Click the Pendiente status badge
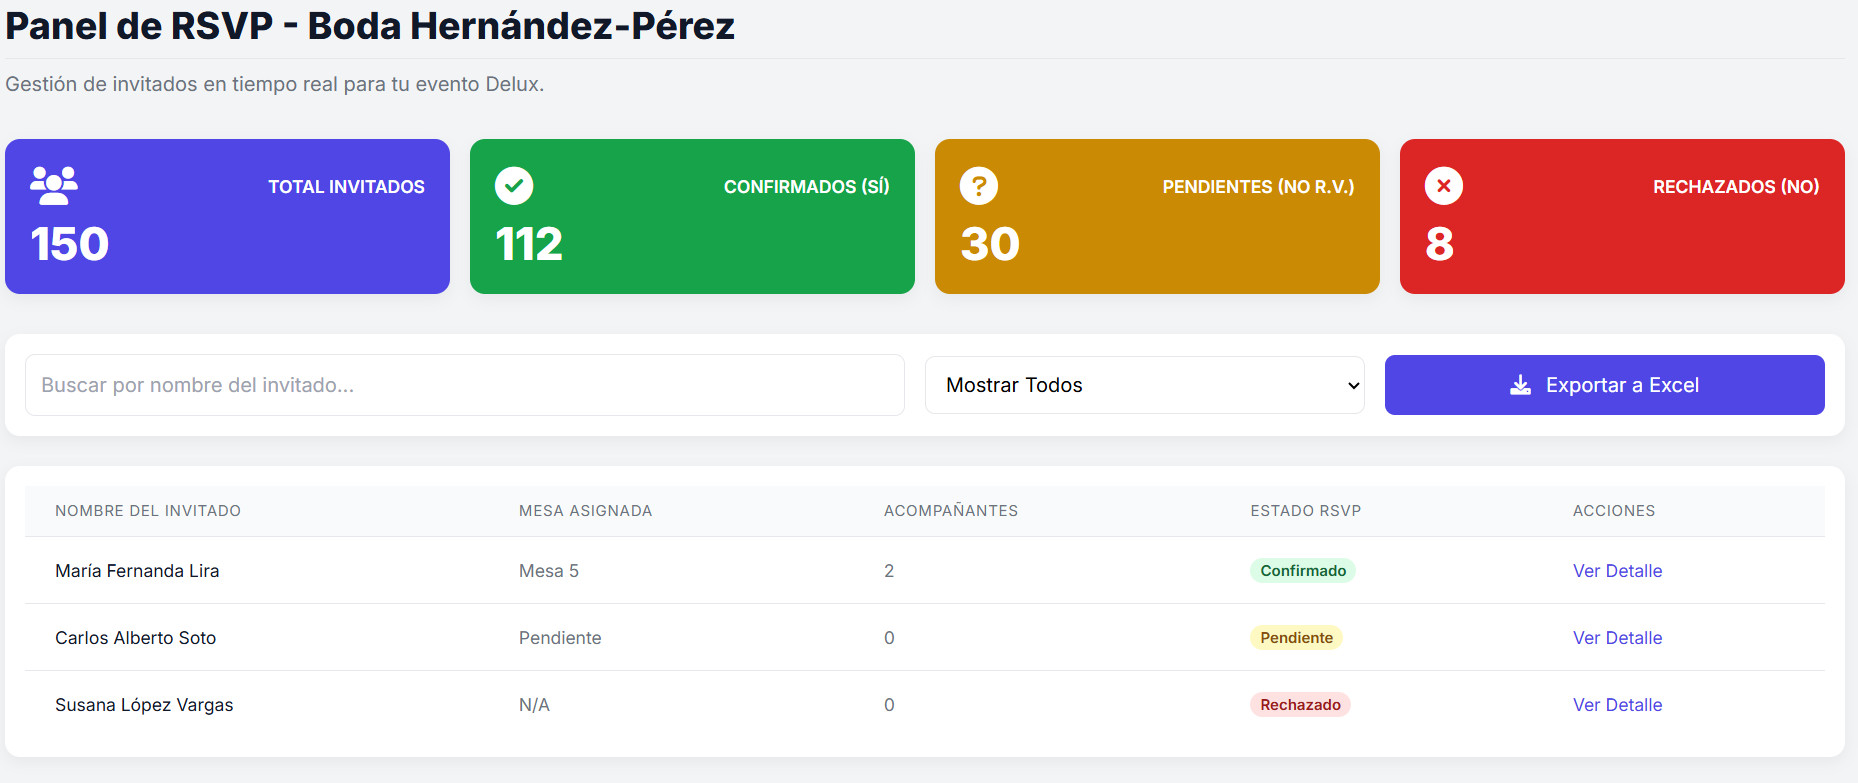 tap(1296, 638)
